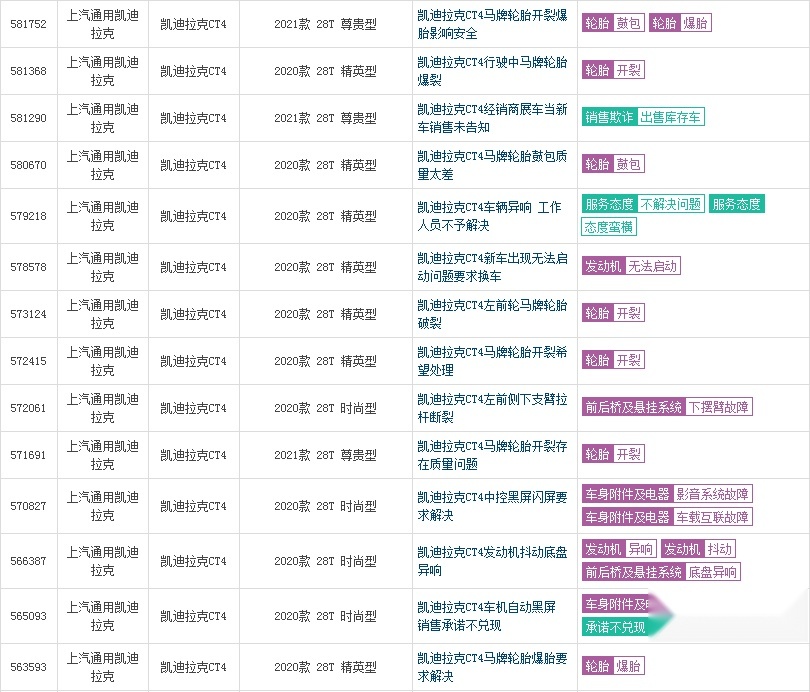Image resolution: width=810 pixels, height=692 pixels.
Task: Select complaint number 566387
Action: (28, 561)
